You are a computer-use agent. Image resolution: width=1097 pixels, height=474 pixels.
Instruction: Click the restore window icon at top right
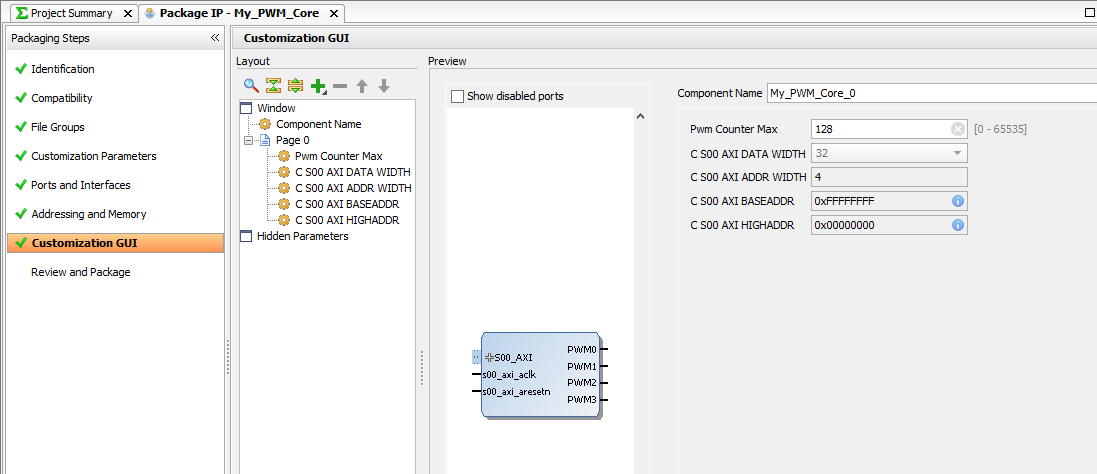tap(1088, 12)
